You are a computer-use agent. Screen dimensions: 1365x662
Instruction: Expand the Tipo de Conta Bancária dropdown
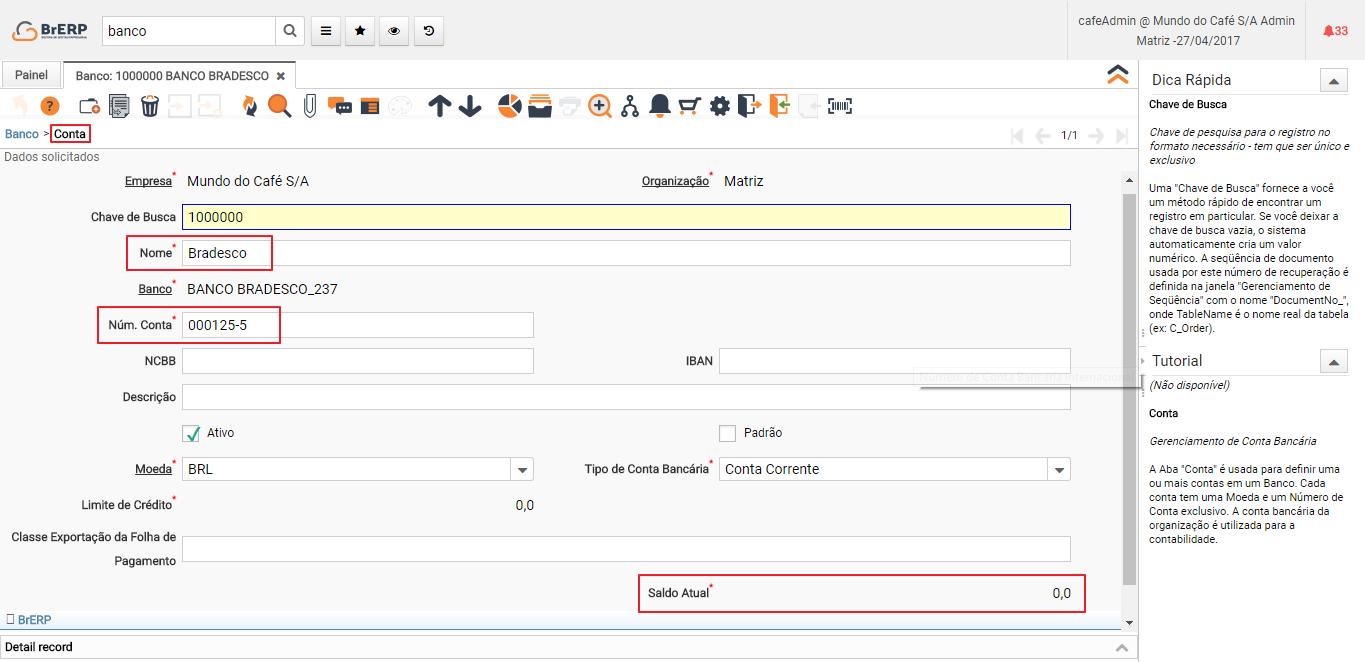[x=1059, y=469]
